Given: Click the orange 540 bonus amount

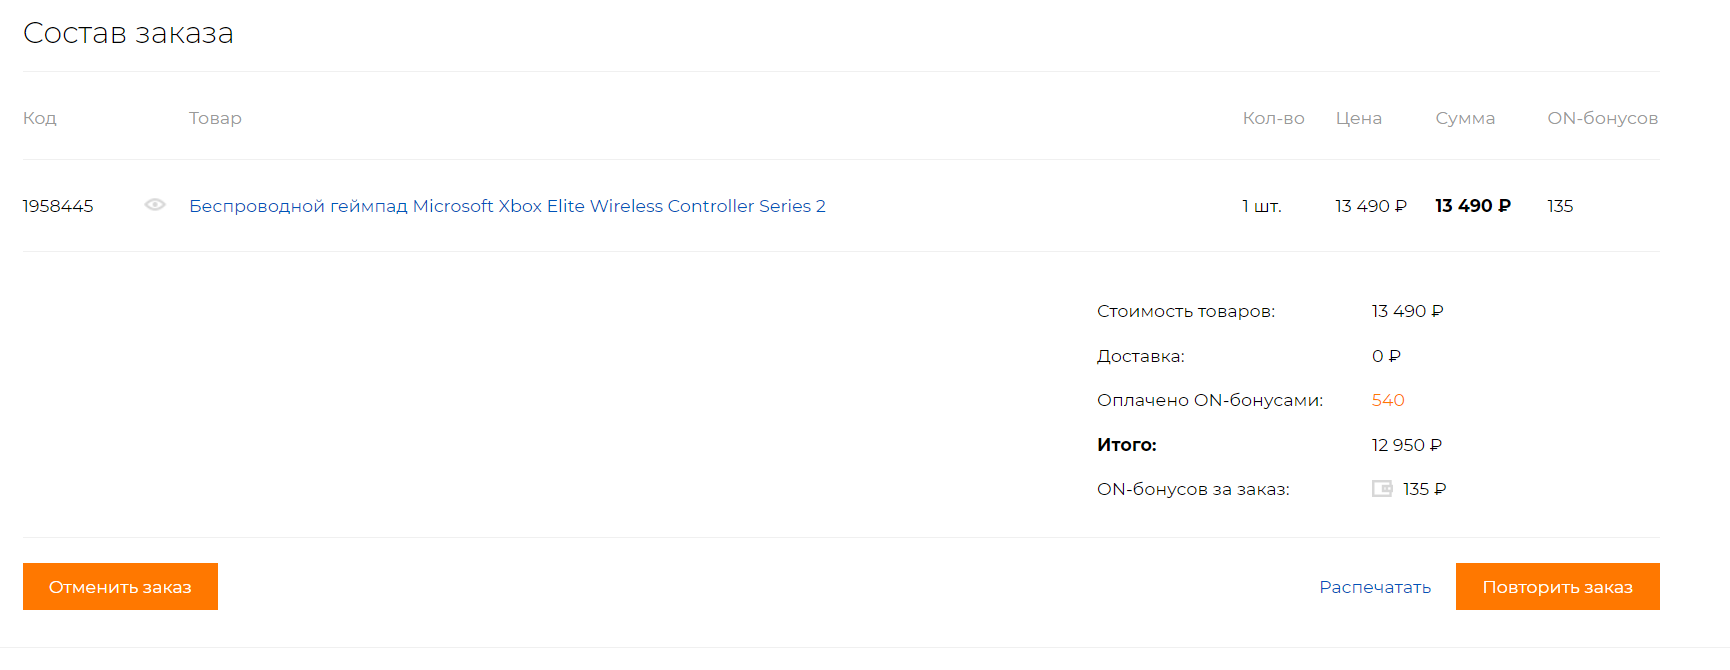Looking at the screenshot, I should 1388,400.
